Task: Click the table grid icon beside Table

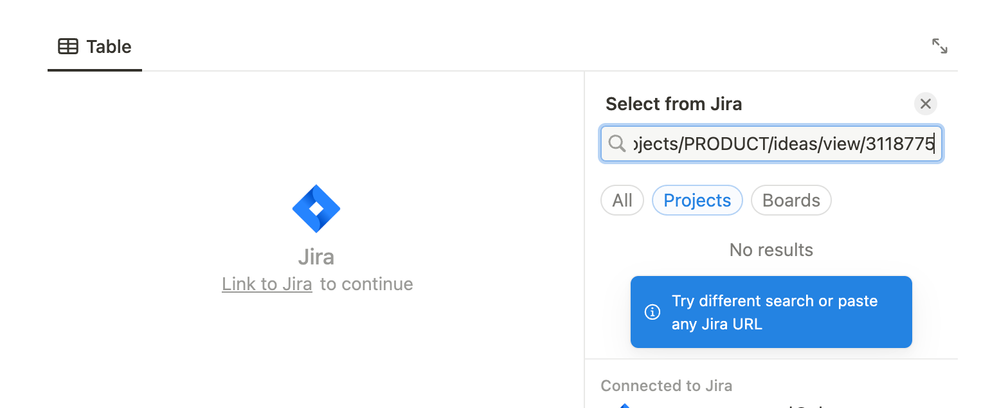Action: [x=68, y=47]
